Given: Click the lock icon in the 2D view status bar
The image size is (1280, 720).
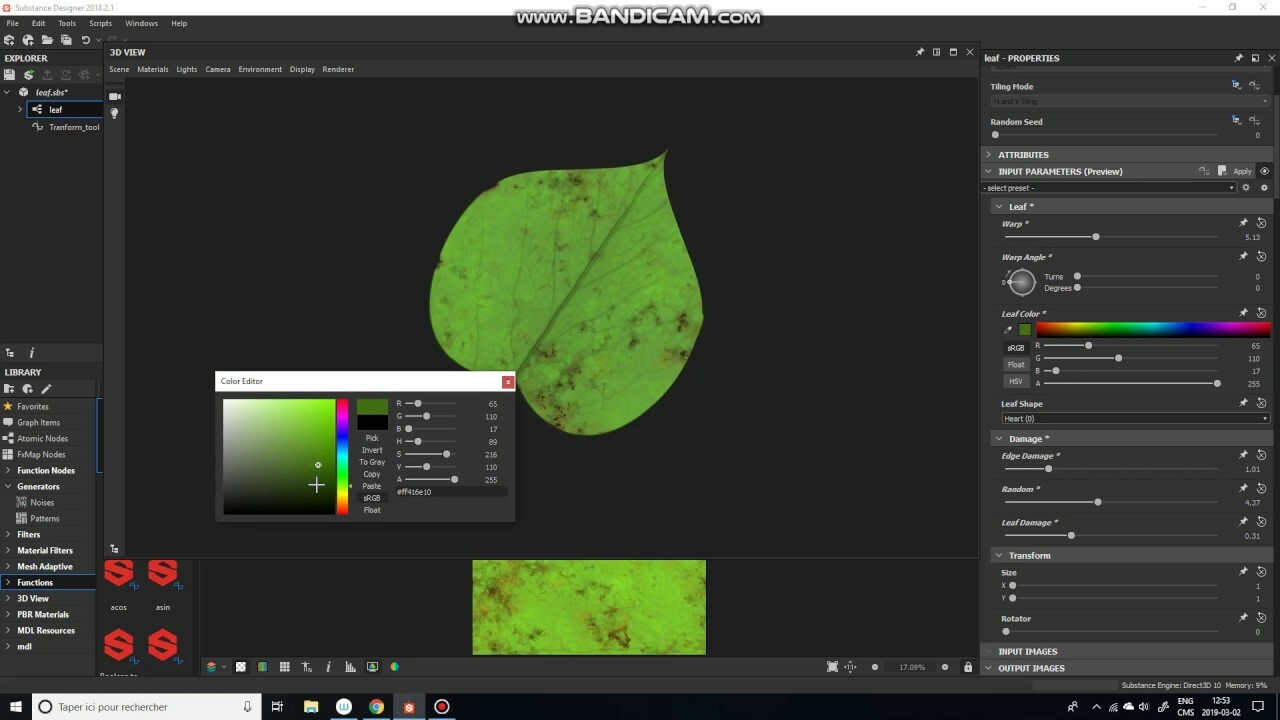Looking at the screenshot, I should 968,666.
